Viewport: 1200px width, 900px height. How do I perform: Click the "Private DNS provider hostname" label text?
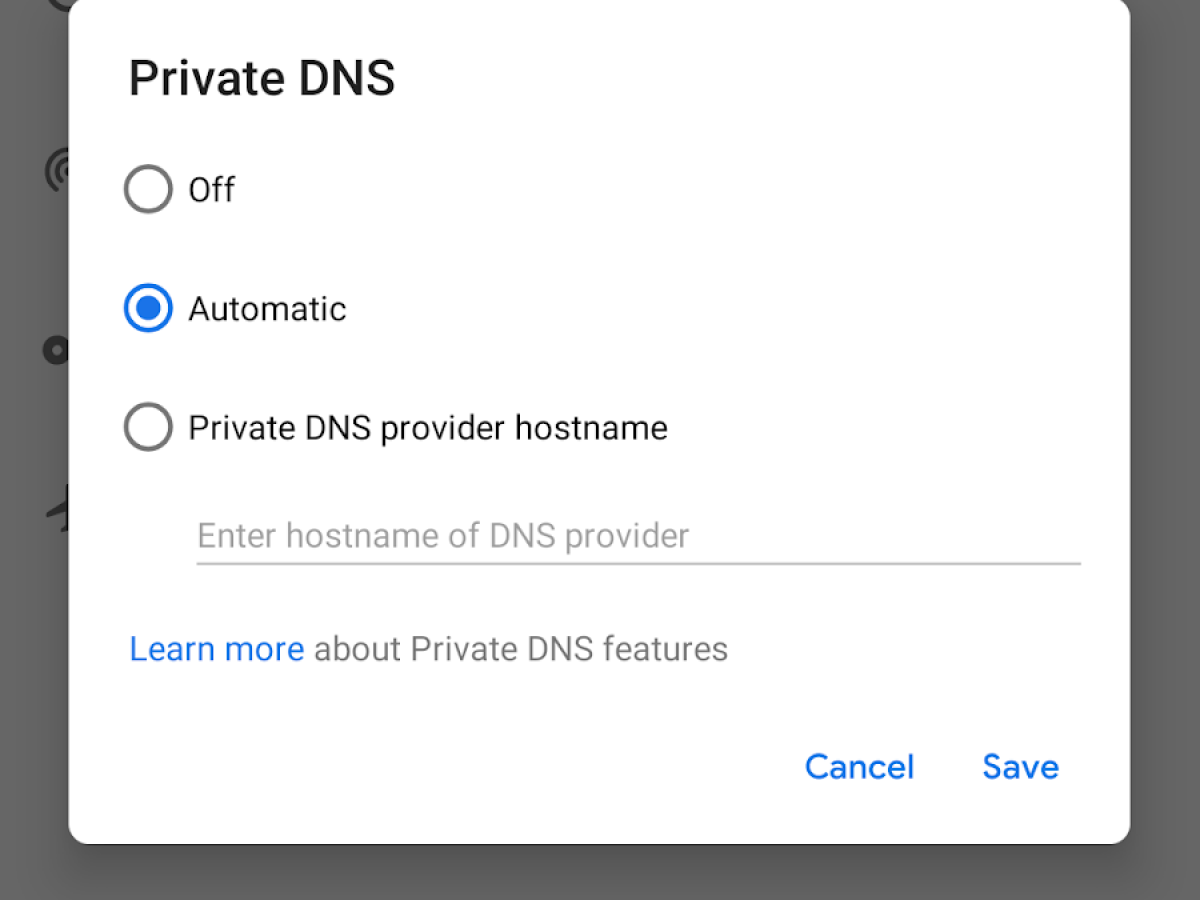(428, 428)
